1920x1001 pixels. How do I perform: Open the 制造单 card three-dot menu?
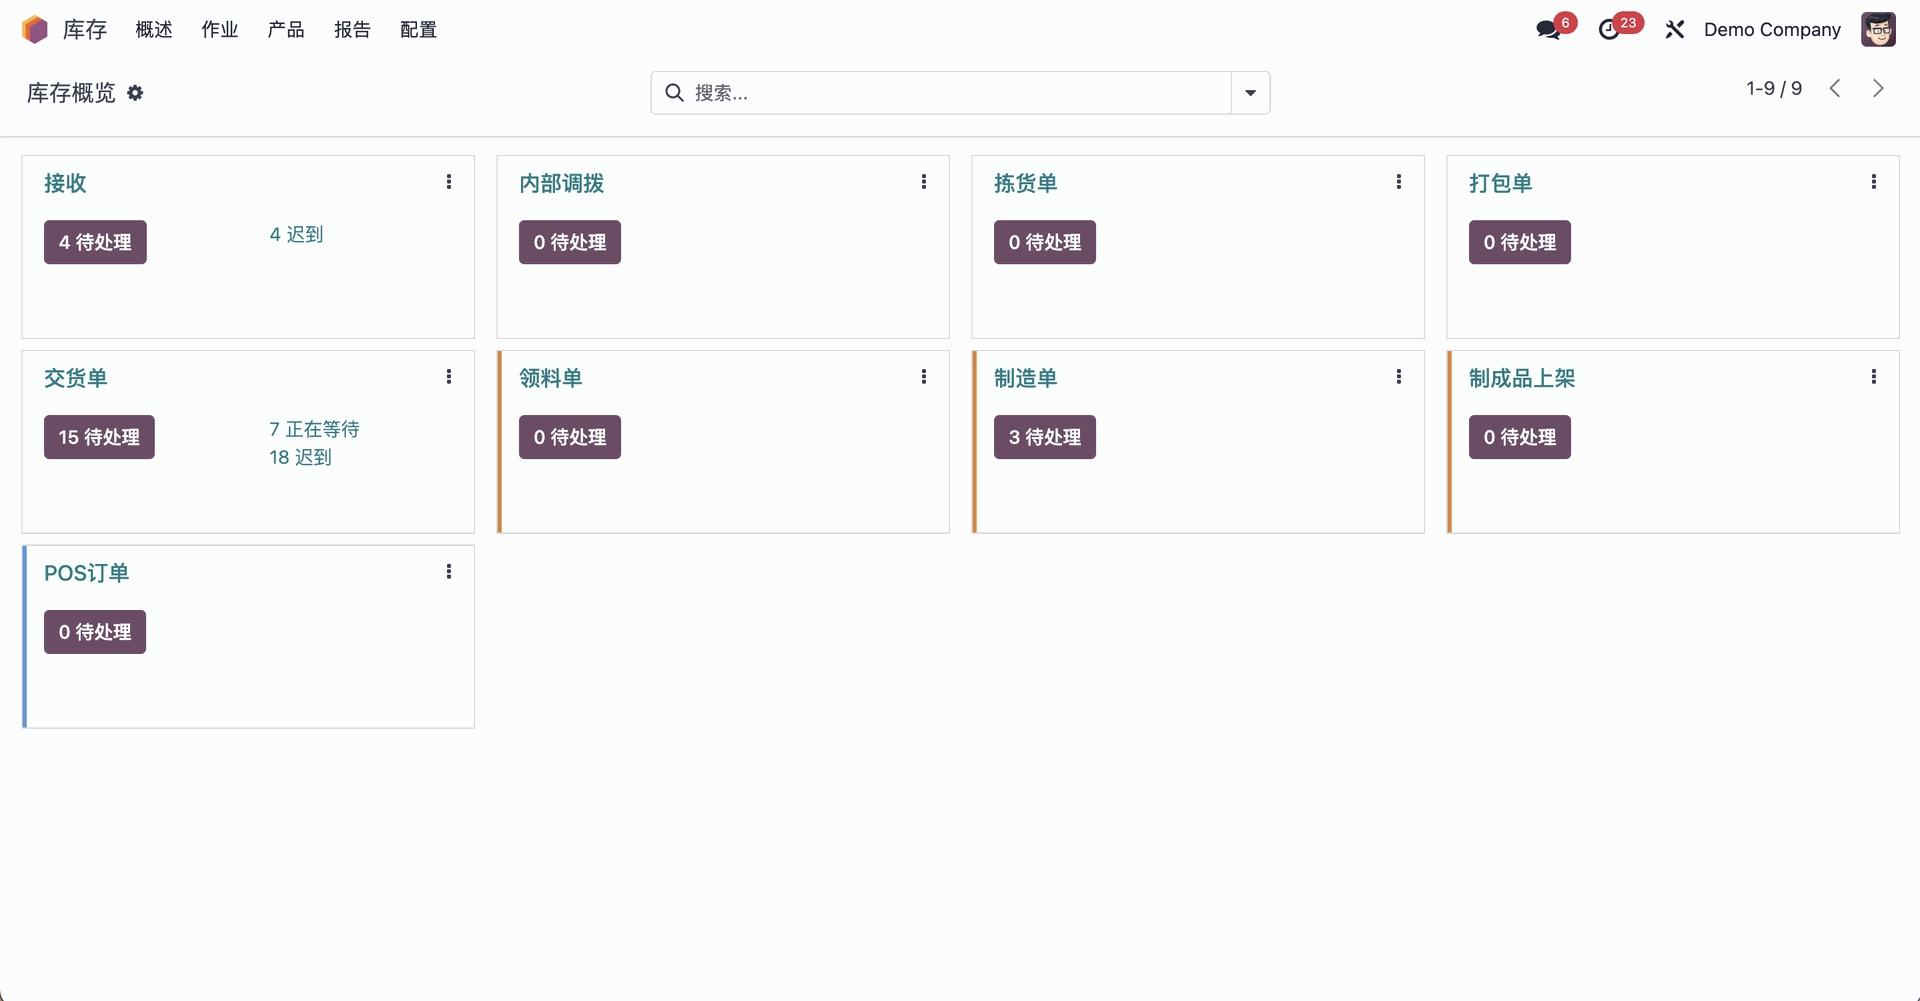1399,377
